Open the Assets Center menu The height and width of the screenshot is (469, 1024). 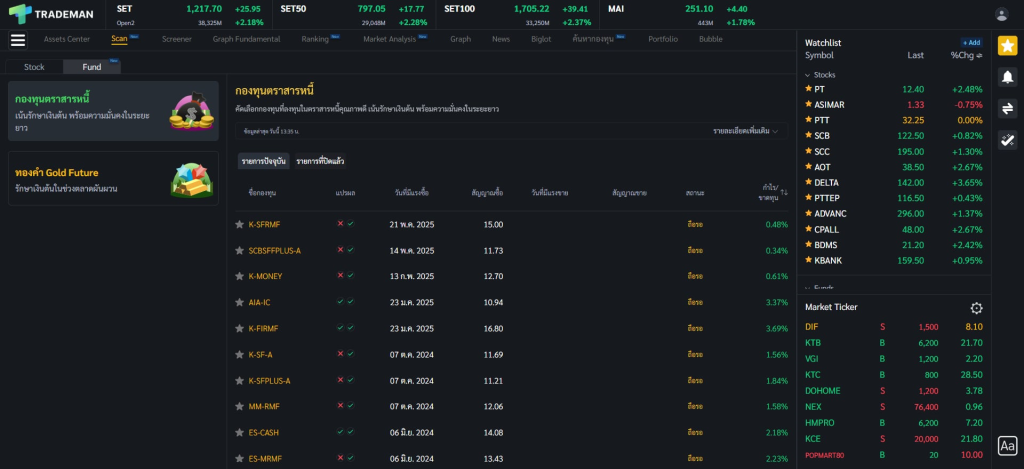(67, 39)
